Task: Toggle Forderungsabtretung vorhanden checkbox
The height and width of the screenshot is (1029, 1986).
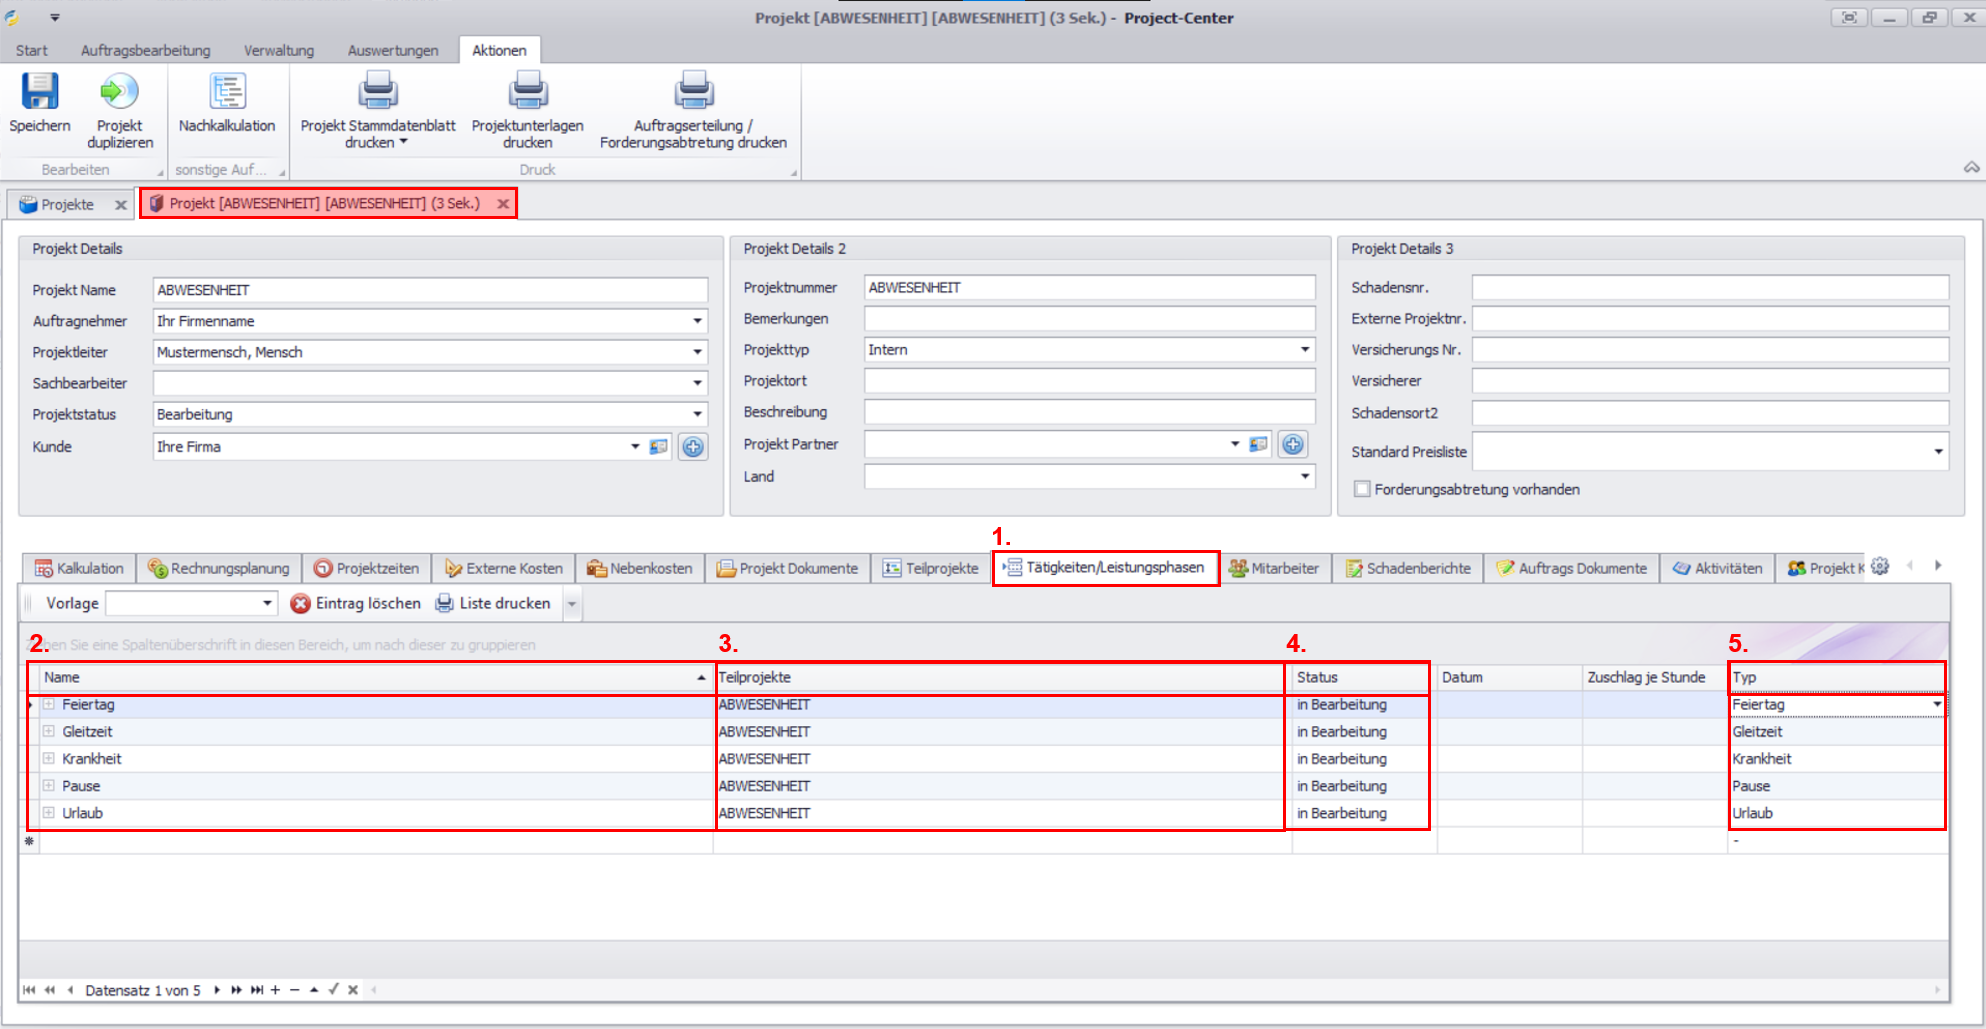Action: point(1362,489)
